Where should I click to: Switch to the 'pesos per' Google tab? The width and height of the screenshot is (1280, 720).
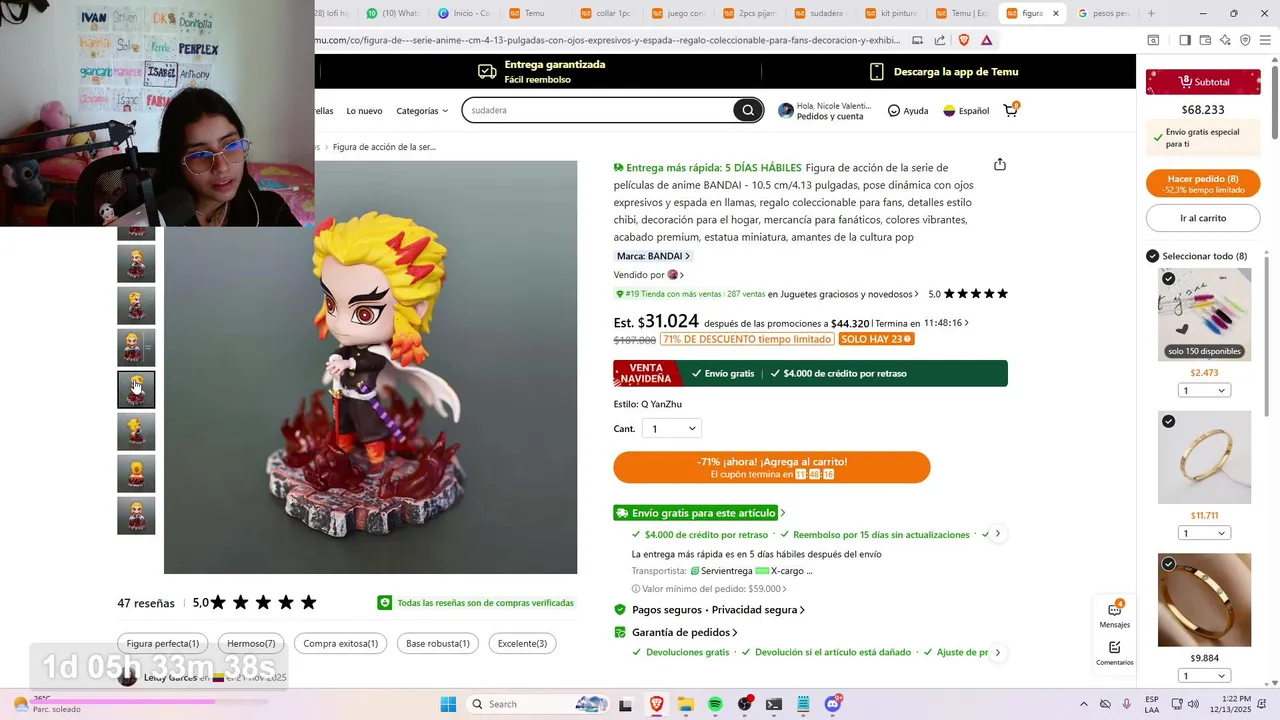pos(1102,13)
